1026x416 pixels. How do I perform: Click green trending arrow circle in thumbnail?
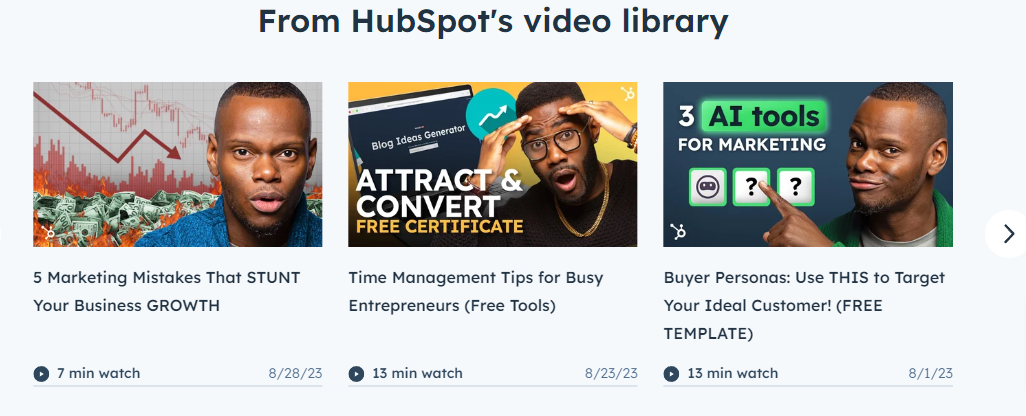[x=491, y=114]
